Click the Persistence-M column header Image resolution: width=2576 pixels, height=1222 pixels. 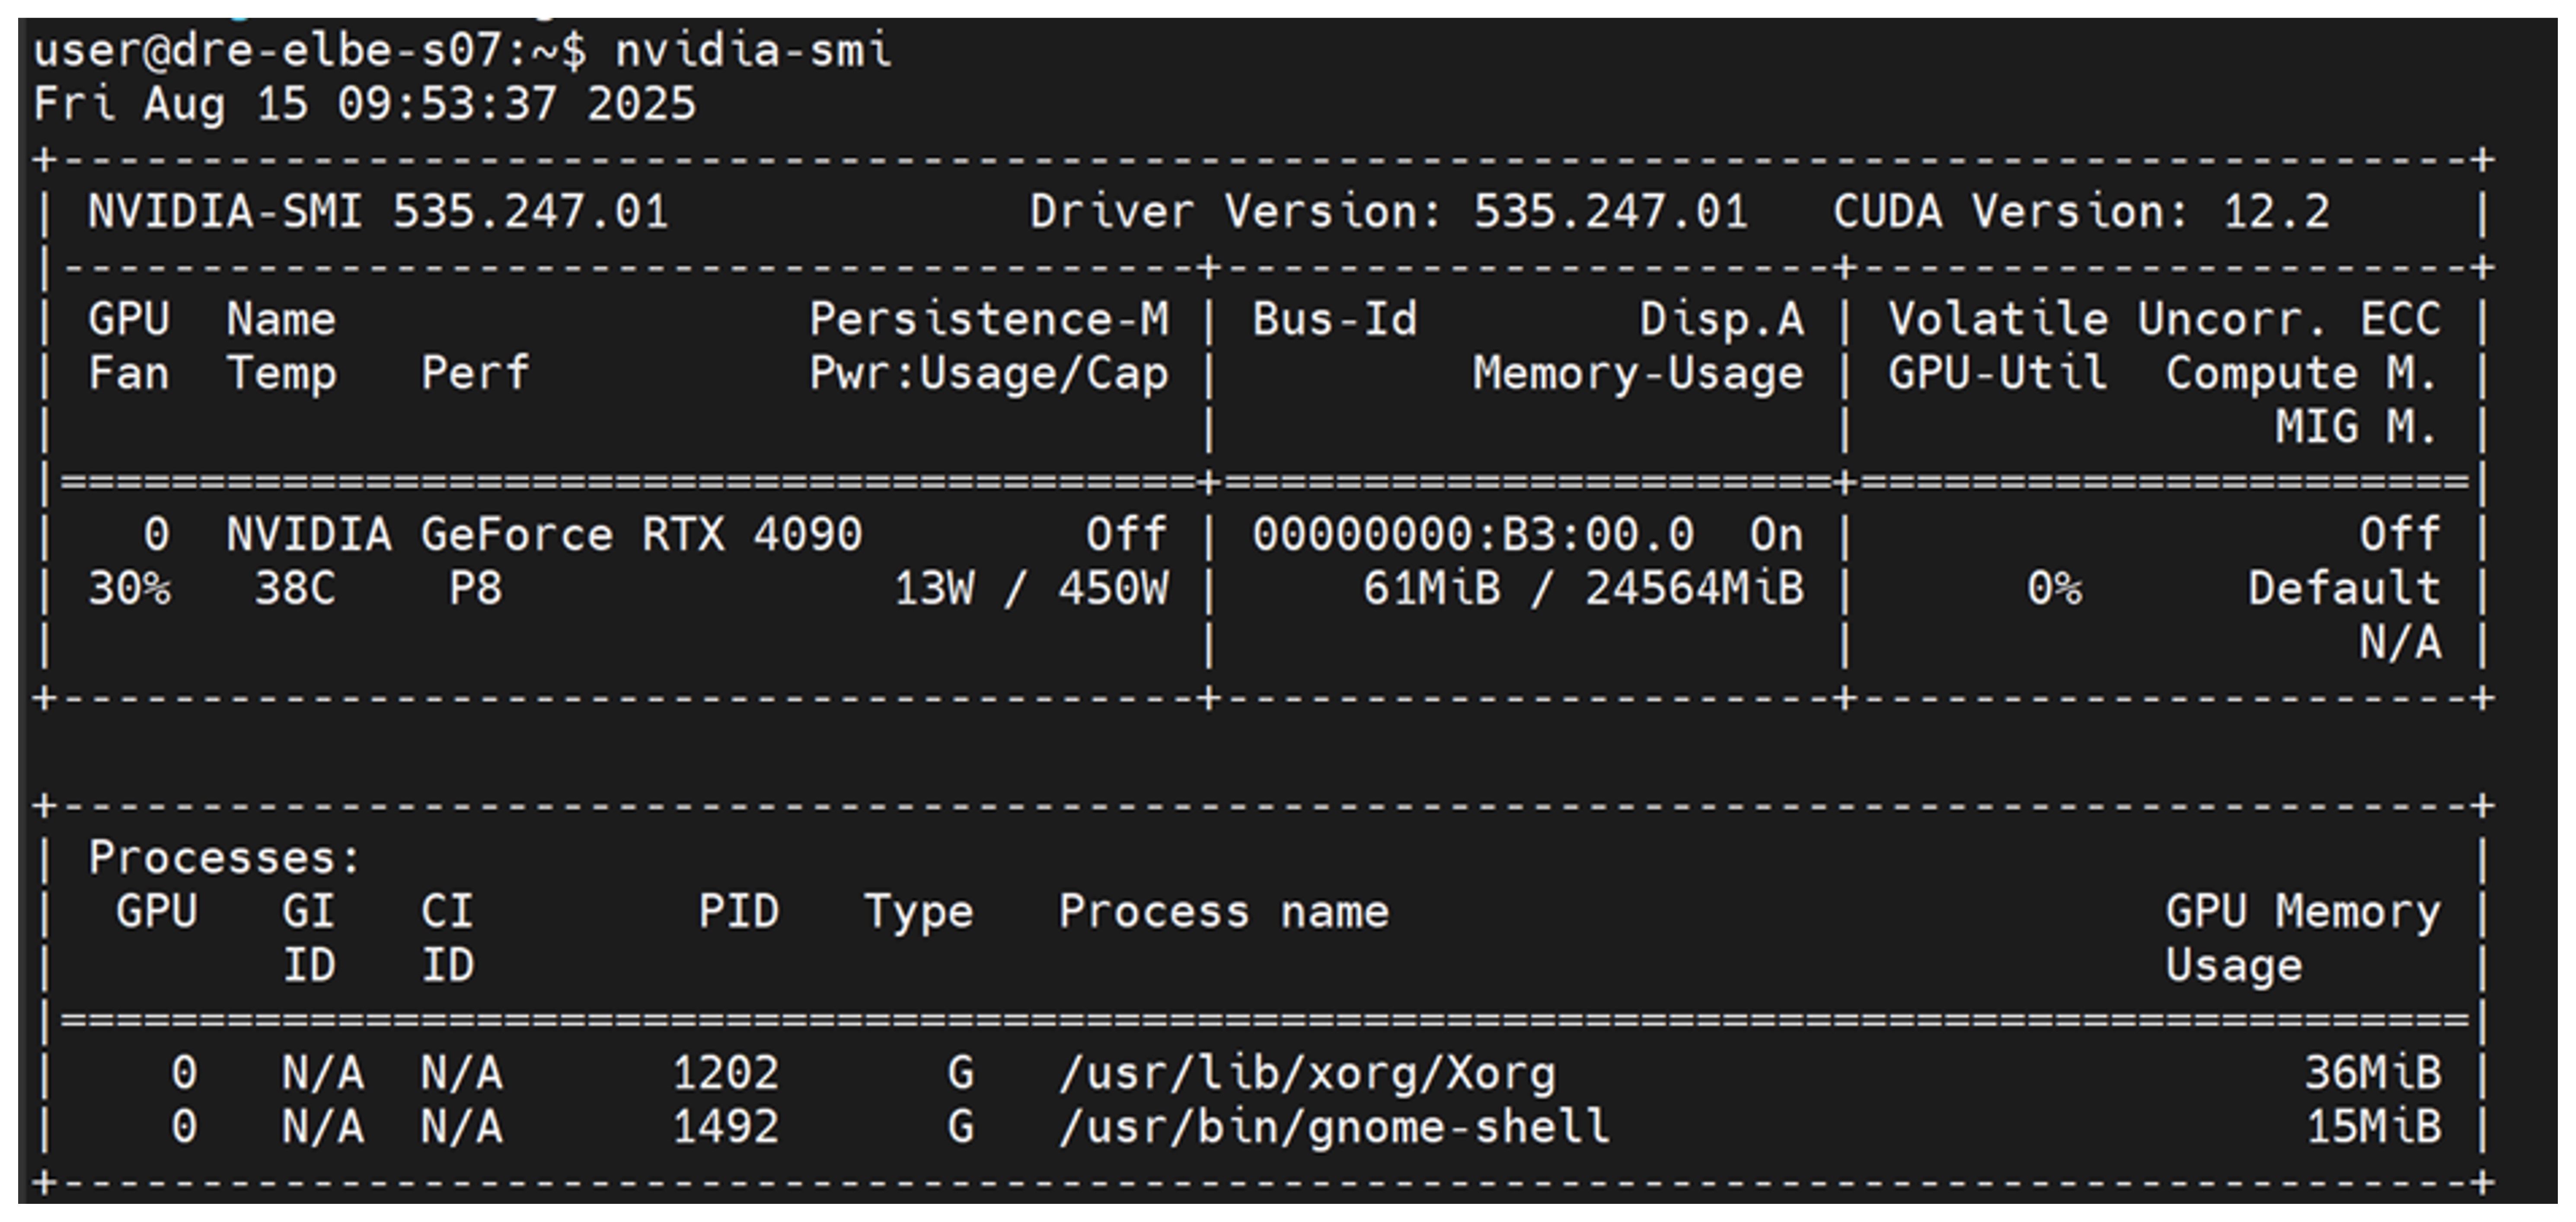coord(988,320)
